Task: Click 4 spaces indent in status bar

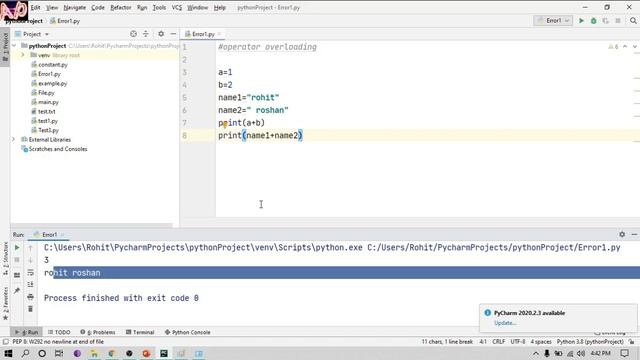Action: (541, 342)
